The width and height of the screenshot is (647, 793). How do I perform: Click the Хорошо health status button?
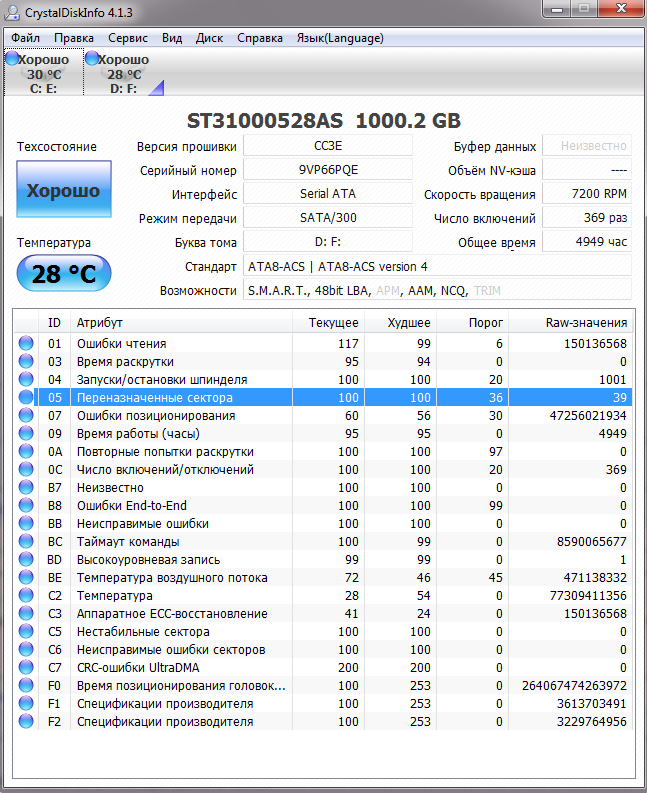tap(63, 190)
